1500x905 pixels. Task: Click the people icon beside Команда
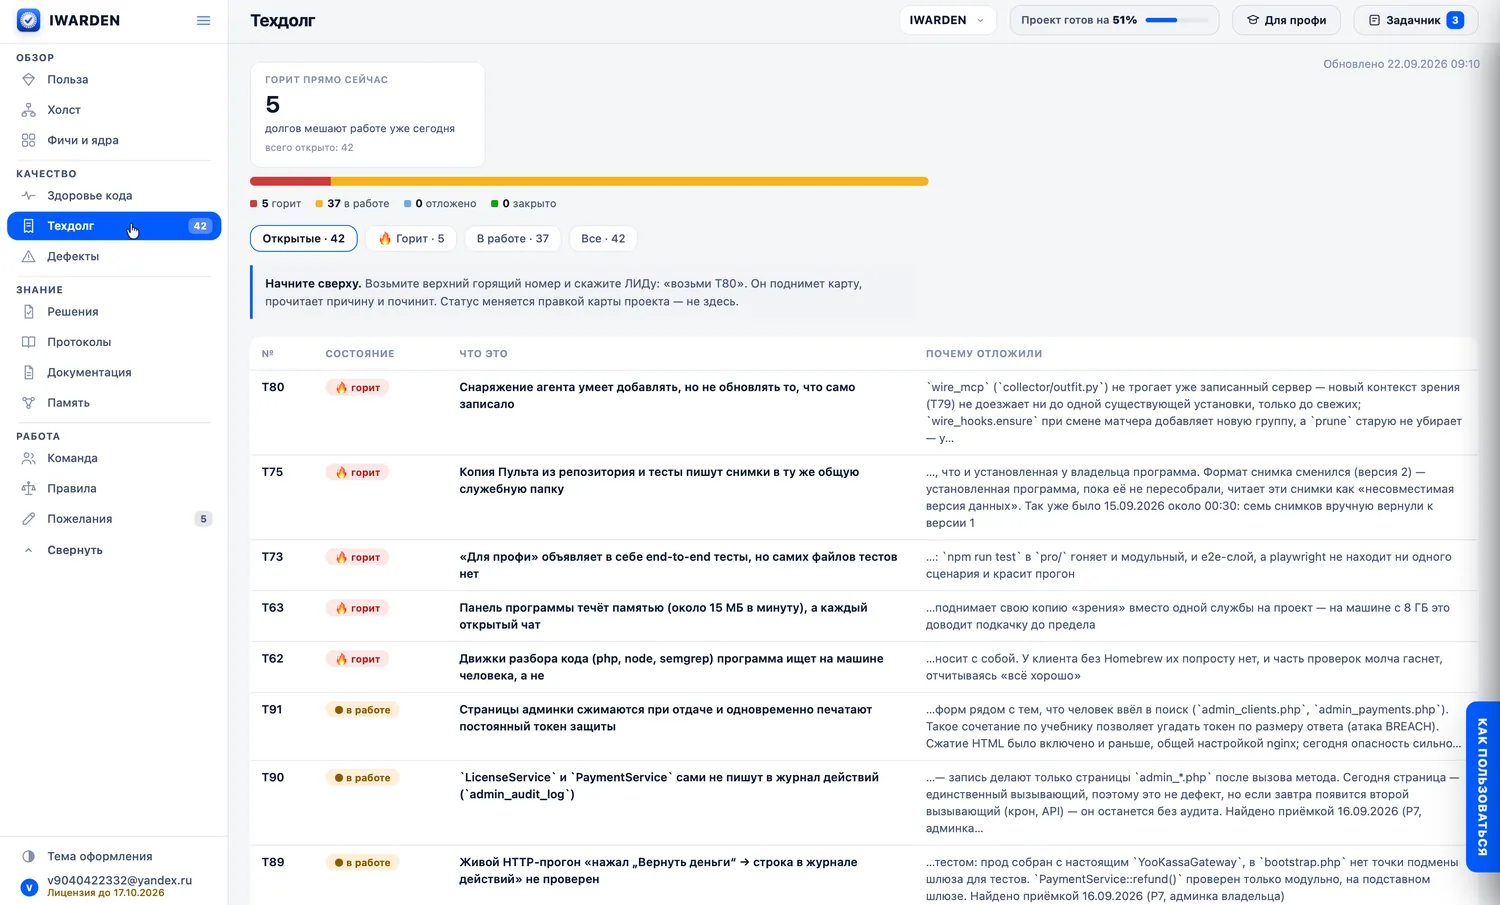pyautogui.click(x=29, y=458)
